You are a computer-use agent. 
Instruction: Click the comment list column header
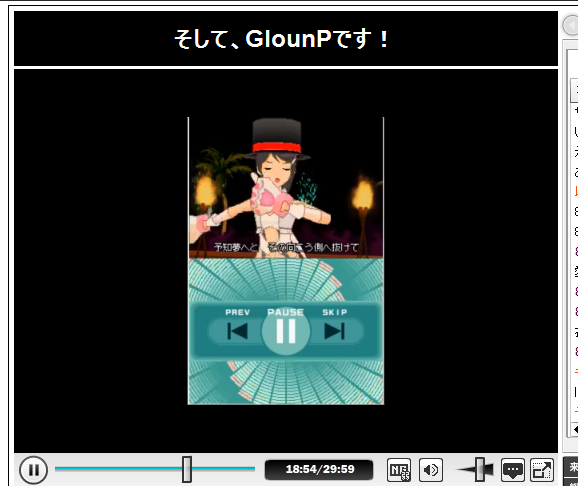coord(574,90)
